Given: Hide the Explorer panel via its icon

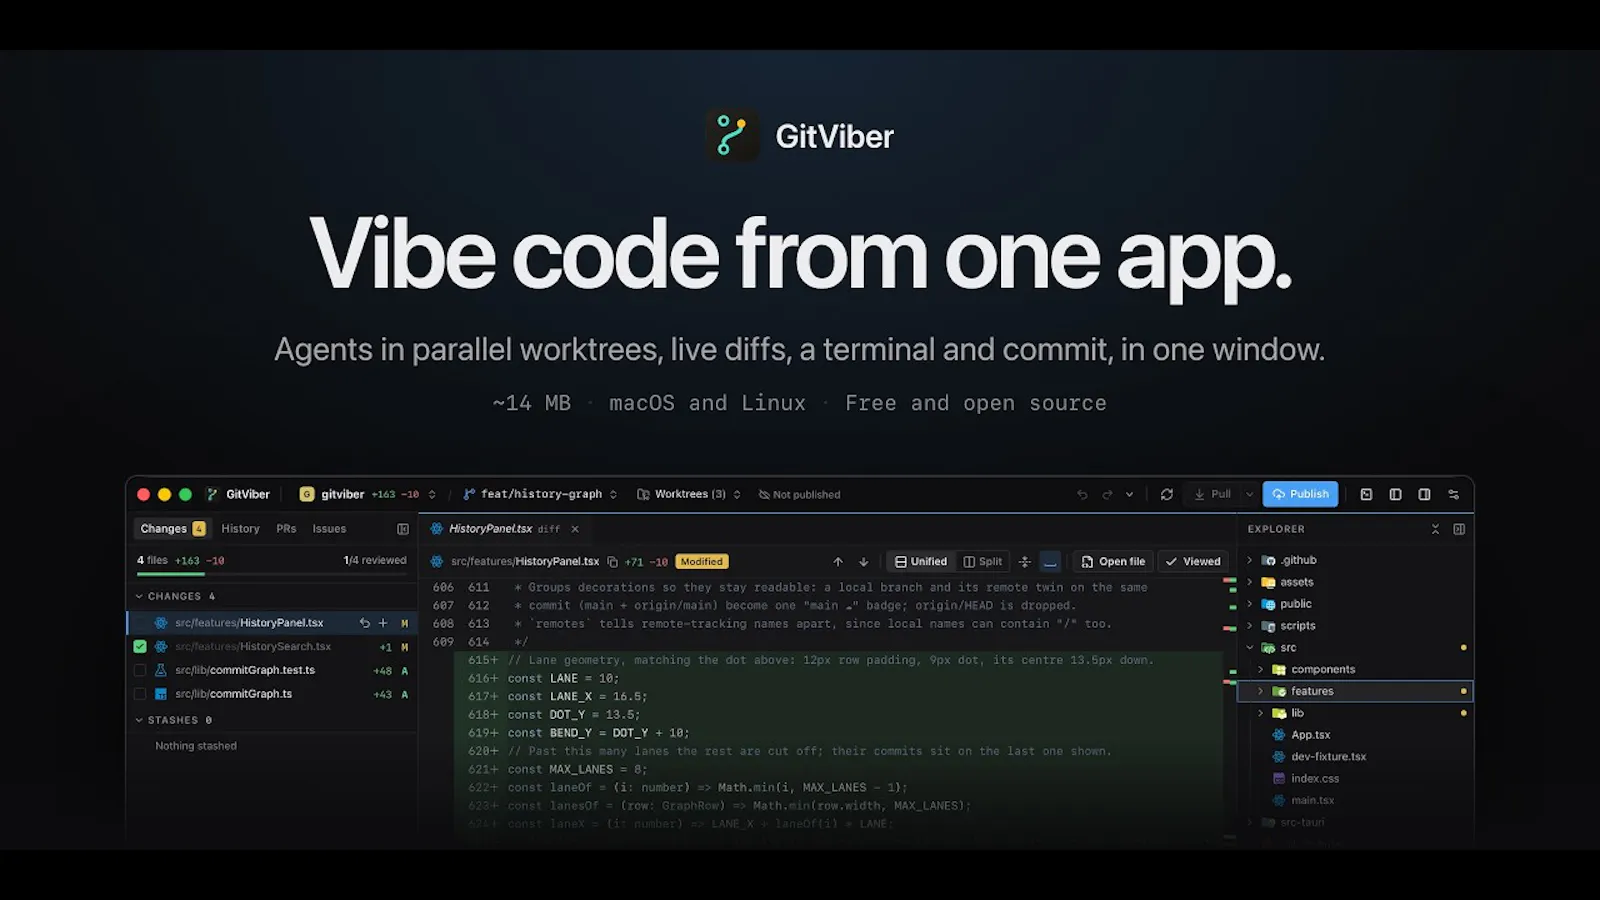Looking at the screenshot, I should [1459, 529].
